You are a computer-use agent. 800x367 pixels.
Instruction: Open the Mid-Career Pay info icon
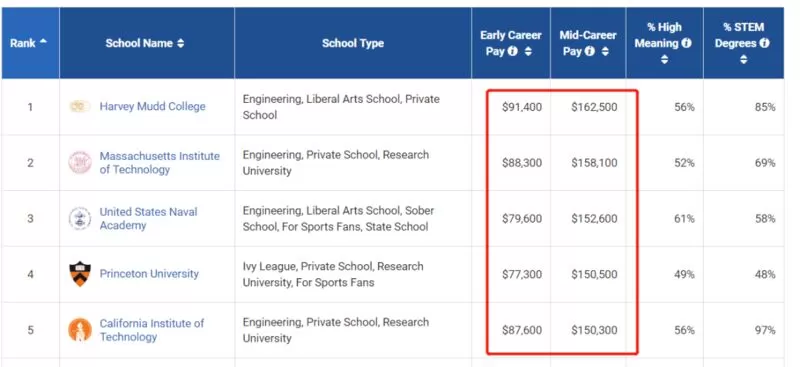(590, 52)
